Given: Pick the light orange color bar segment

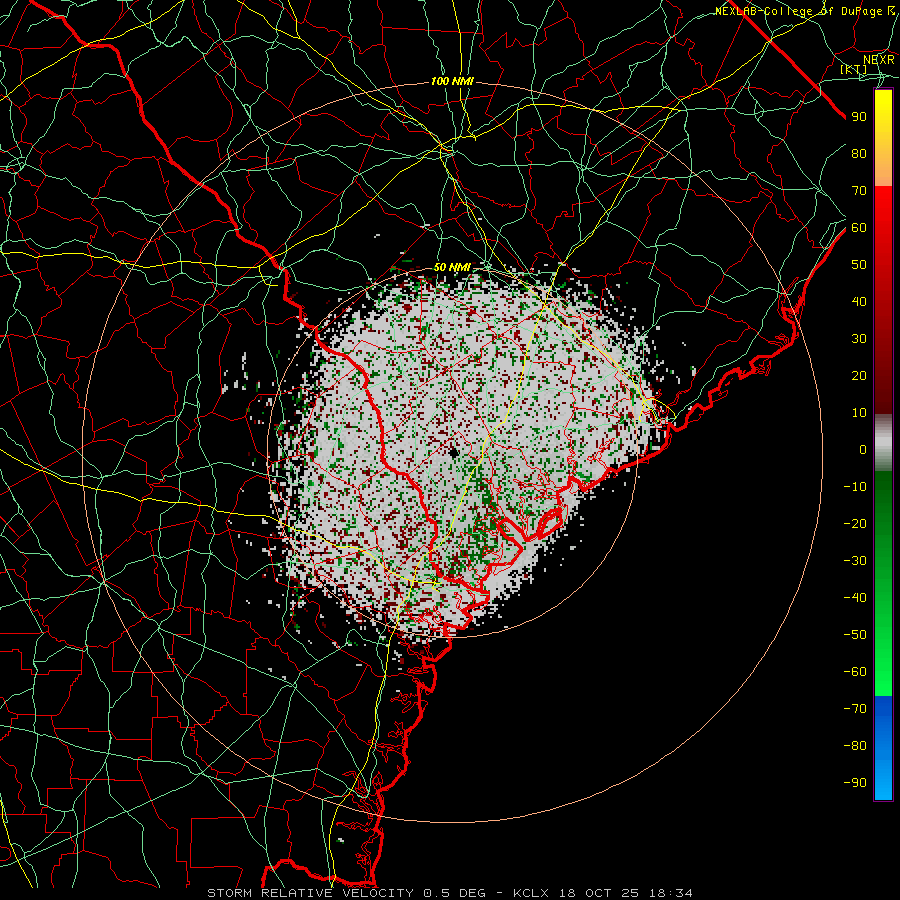Looking at the screenshot, I should click(x=883, y=169).
